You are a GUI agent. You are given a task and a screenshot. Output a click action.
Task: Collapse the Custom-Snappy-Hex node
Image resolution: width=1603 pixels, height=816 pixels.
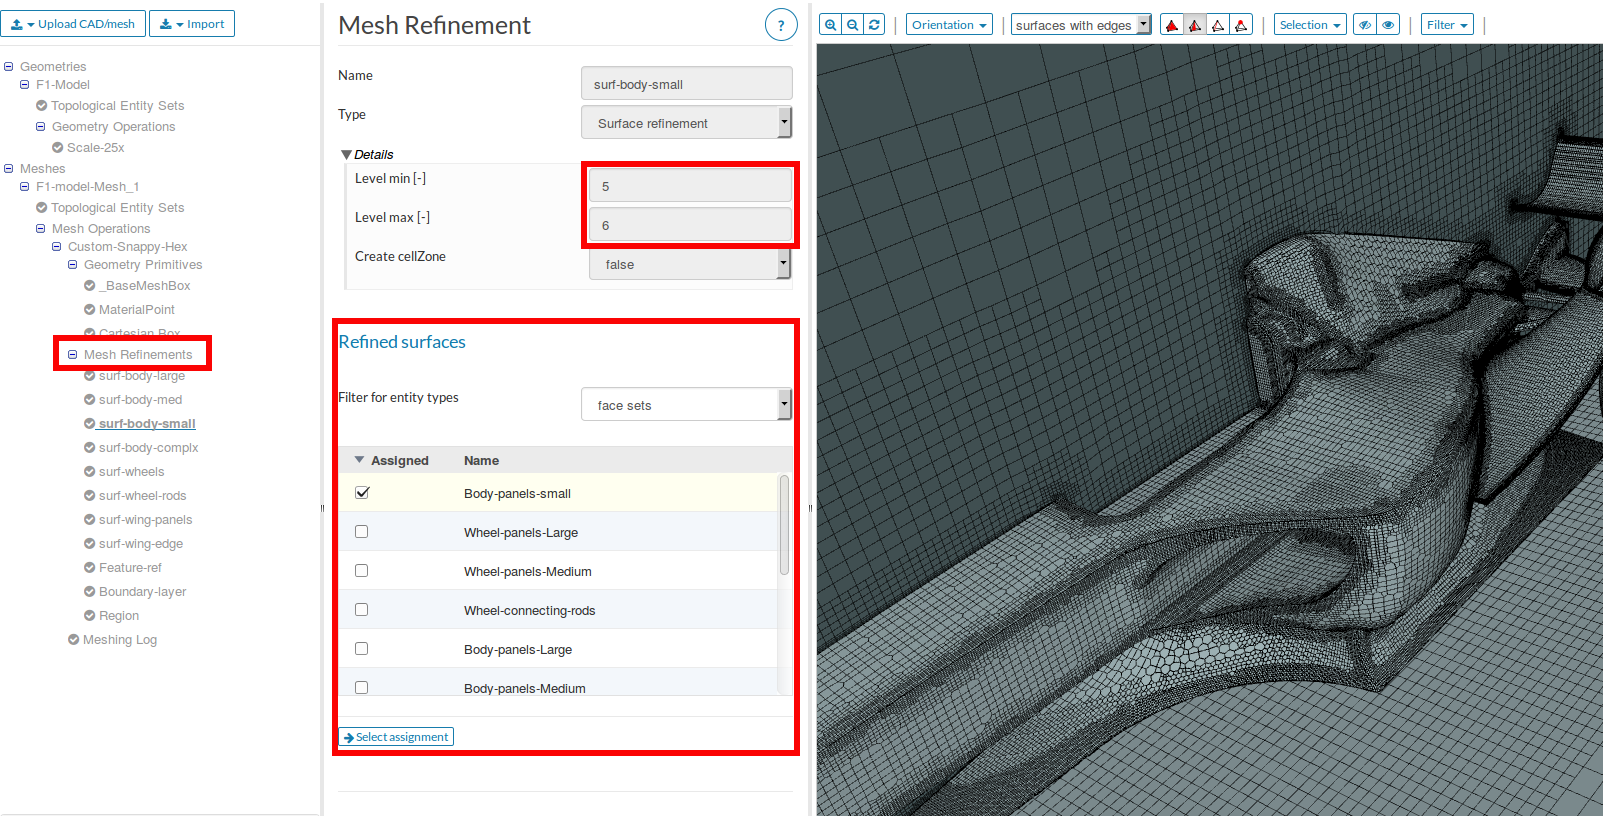(x=57, y=247)
